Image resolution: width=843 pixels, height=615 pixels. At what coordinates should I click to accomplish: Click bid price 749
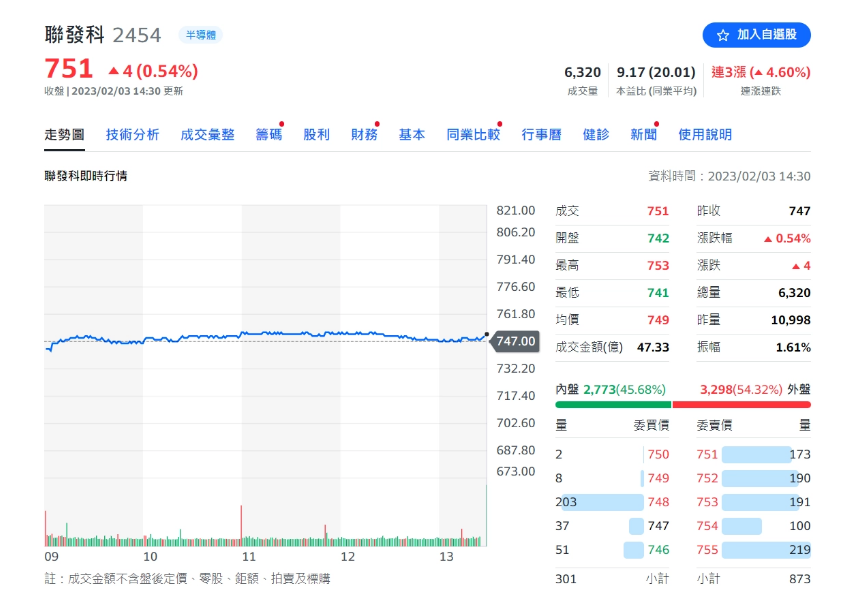[x=658, y=478]
